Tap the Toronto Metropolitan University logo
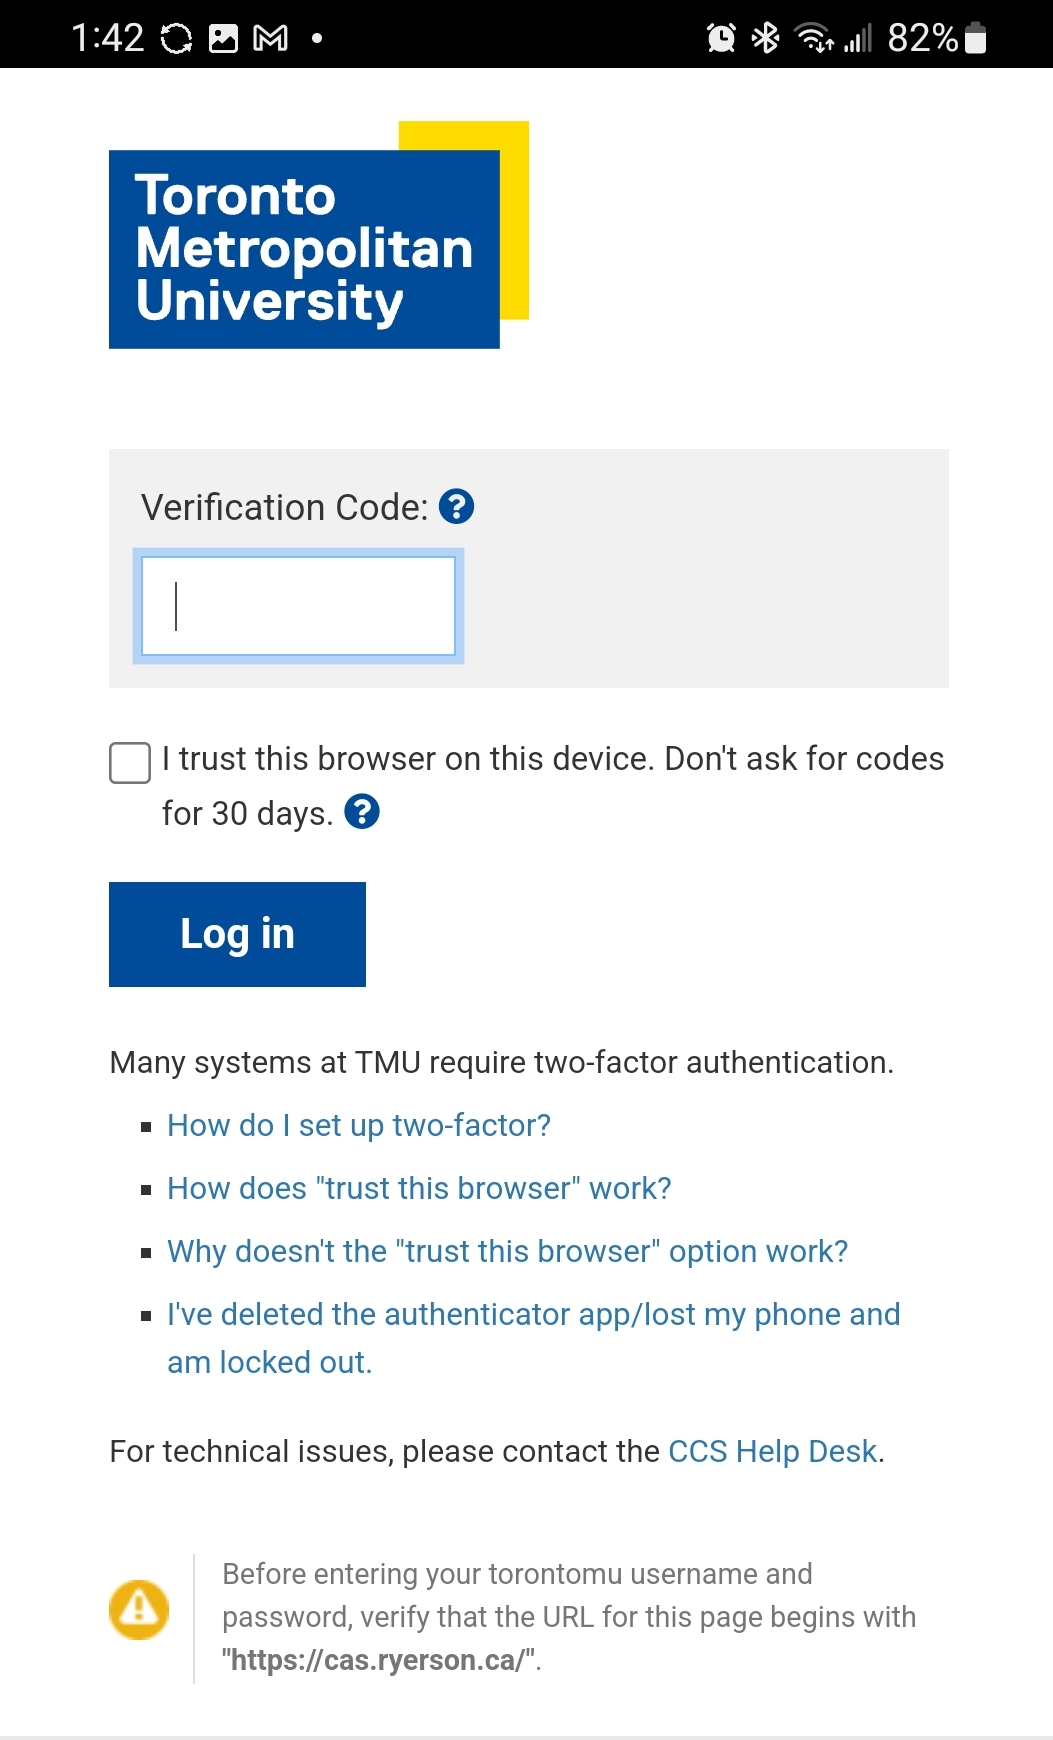 319,235
